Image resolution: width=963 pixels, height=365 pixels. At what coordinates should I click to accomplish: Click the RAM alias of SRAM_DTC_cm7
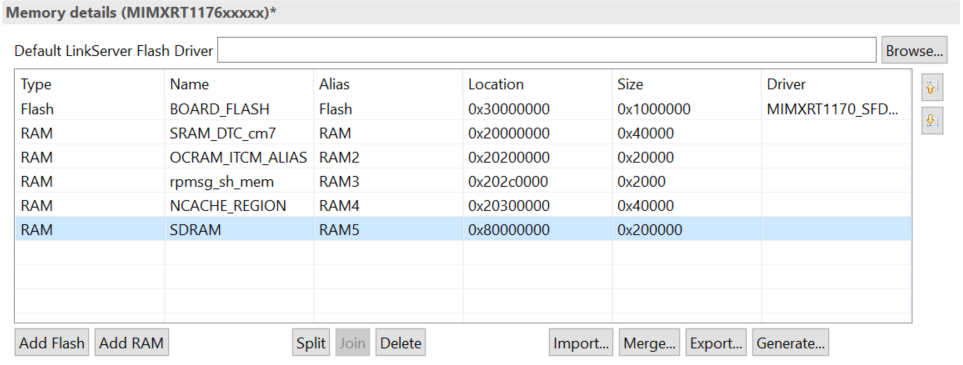[x=388, y=133]
